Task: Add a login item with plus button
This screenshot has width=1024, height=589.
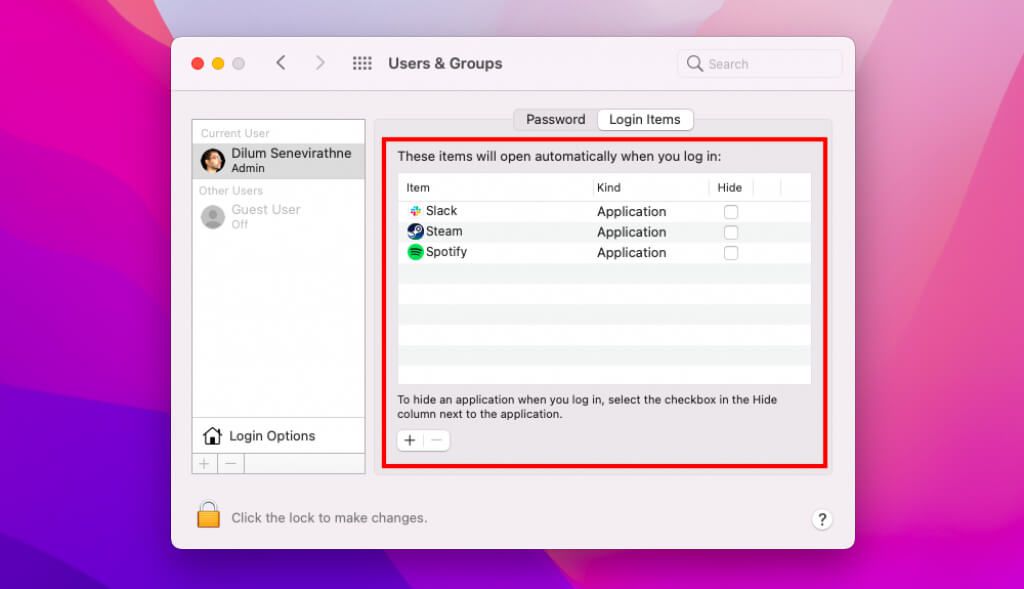Action: coord(409,440)
